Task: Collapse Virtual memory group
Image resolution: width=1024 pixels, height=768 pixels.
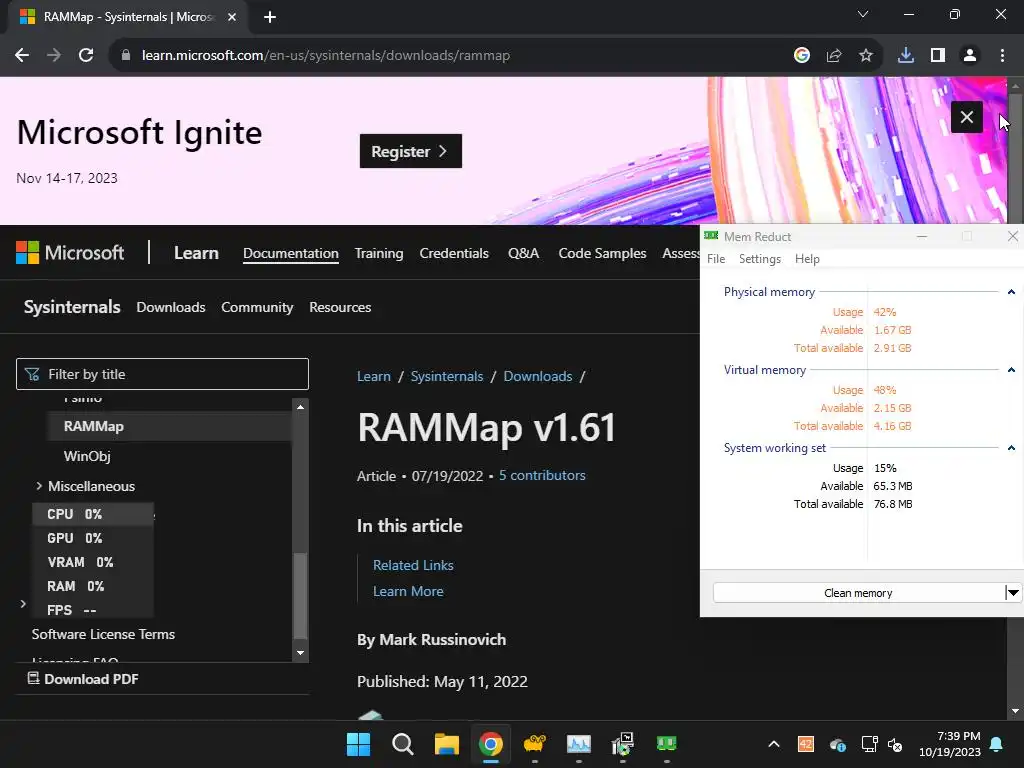Action: pos(1011,370)
